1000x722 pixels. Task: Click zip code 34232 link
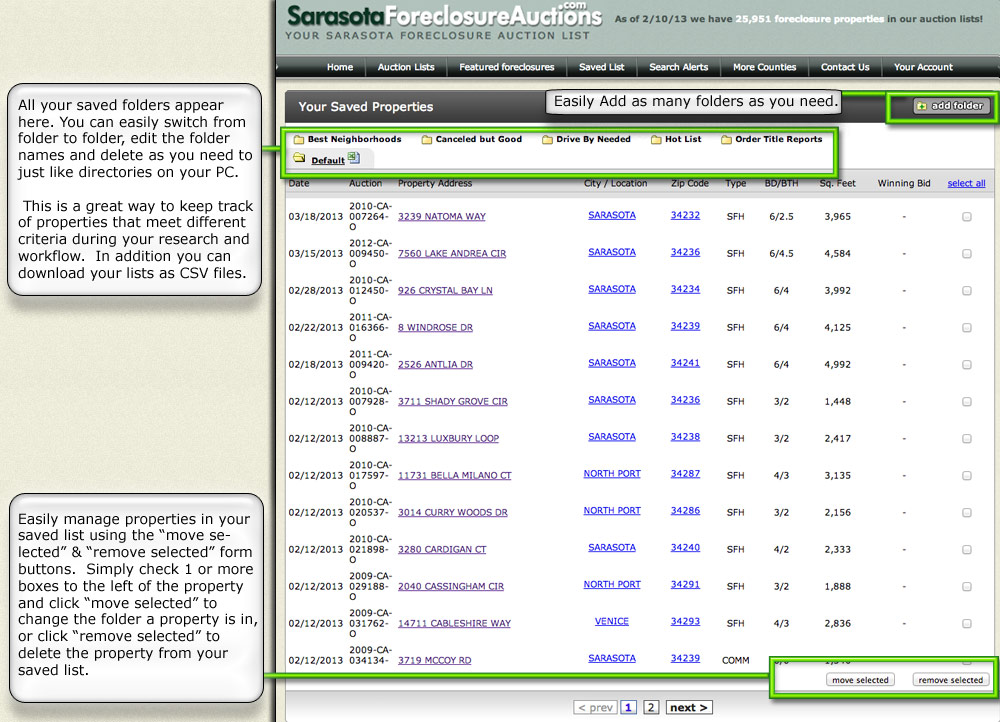click(685, 216)
